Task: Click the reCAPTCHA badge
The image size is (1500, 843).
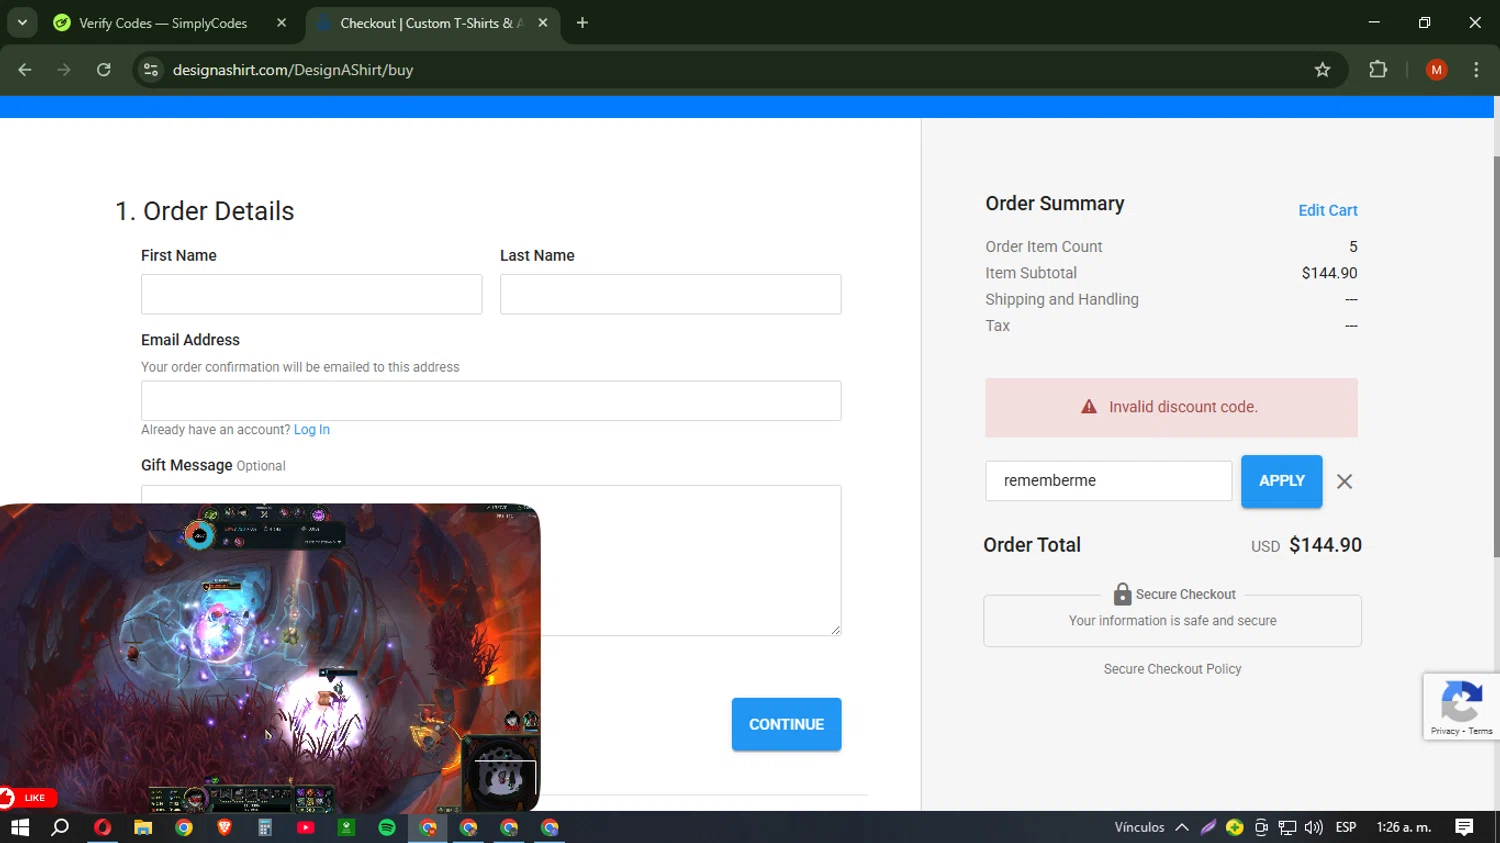Action: (x=1461, y=706)
